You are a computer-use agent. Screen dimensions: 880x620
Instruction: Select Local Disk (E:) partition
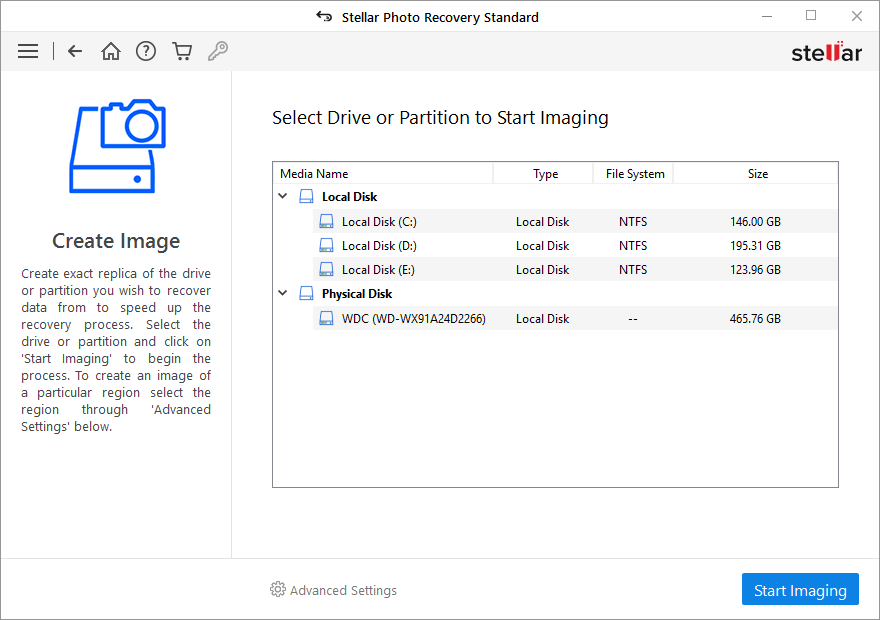378,270
